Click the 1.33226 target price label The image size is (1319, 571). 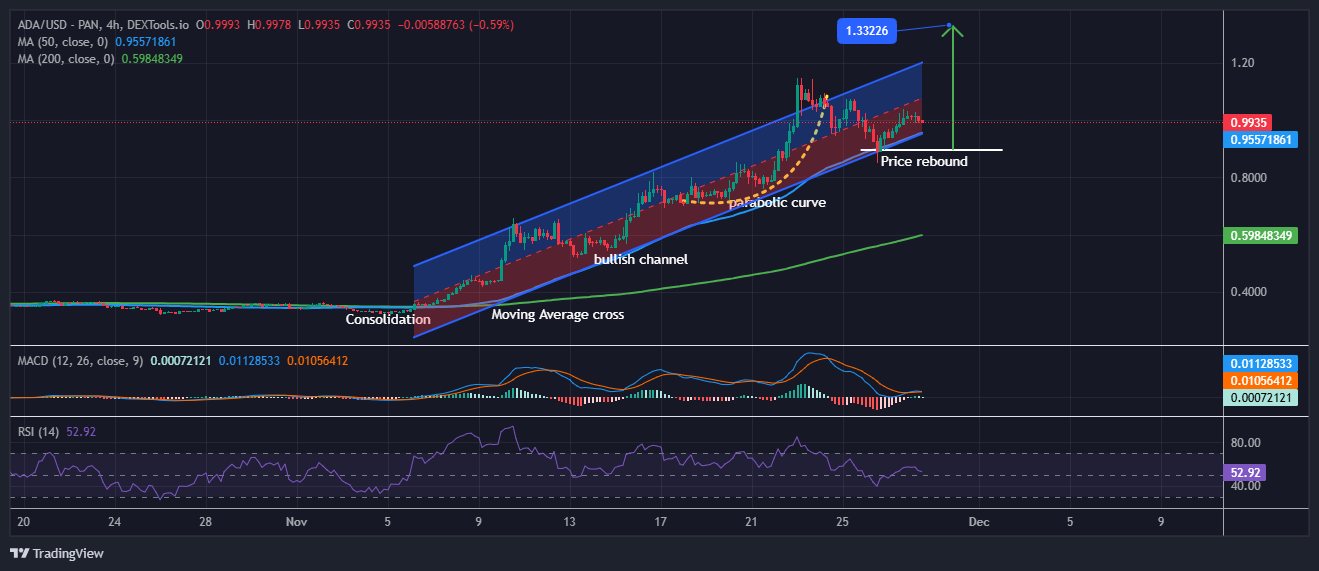coord(867,32)
